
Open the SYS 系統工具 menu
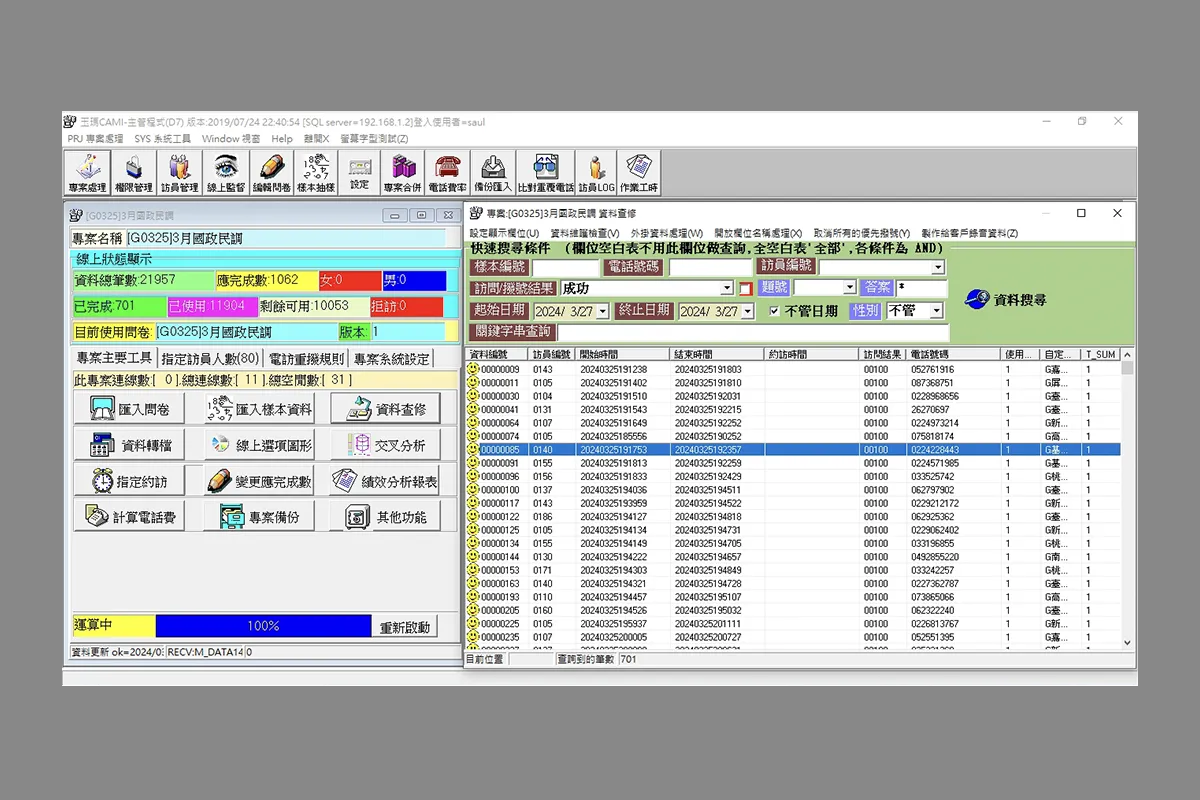pos(162,139)
